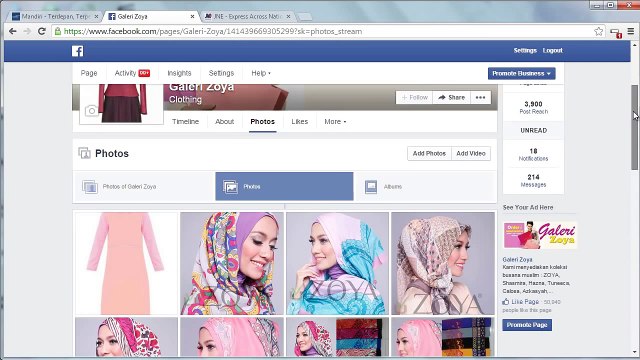
Task: Open the beige lace hijab photo
Action: tap(443, 263)
